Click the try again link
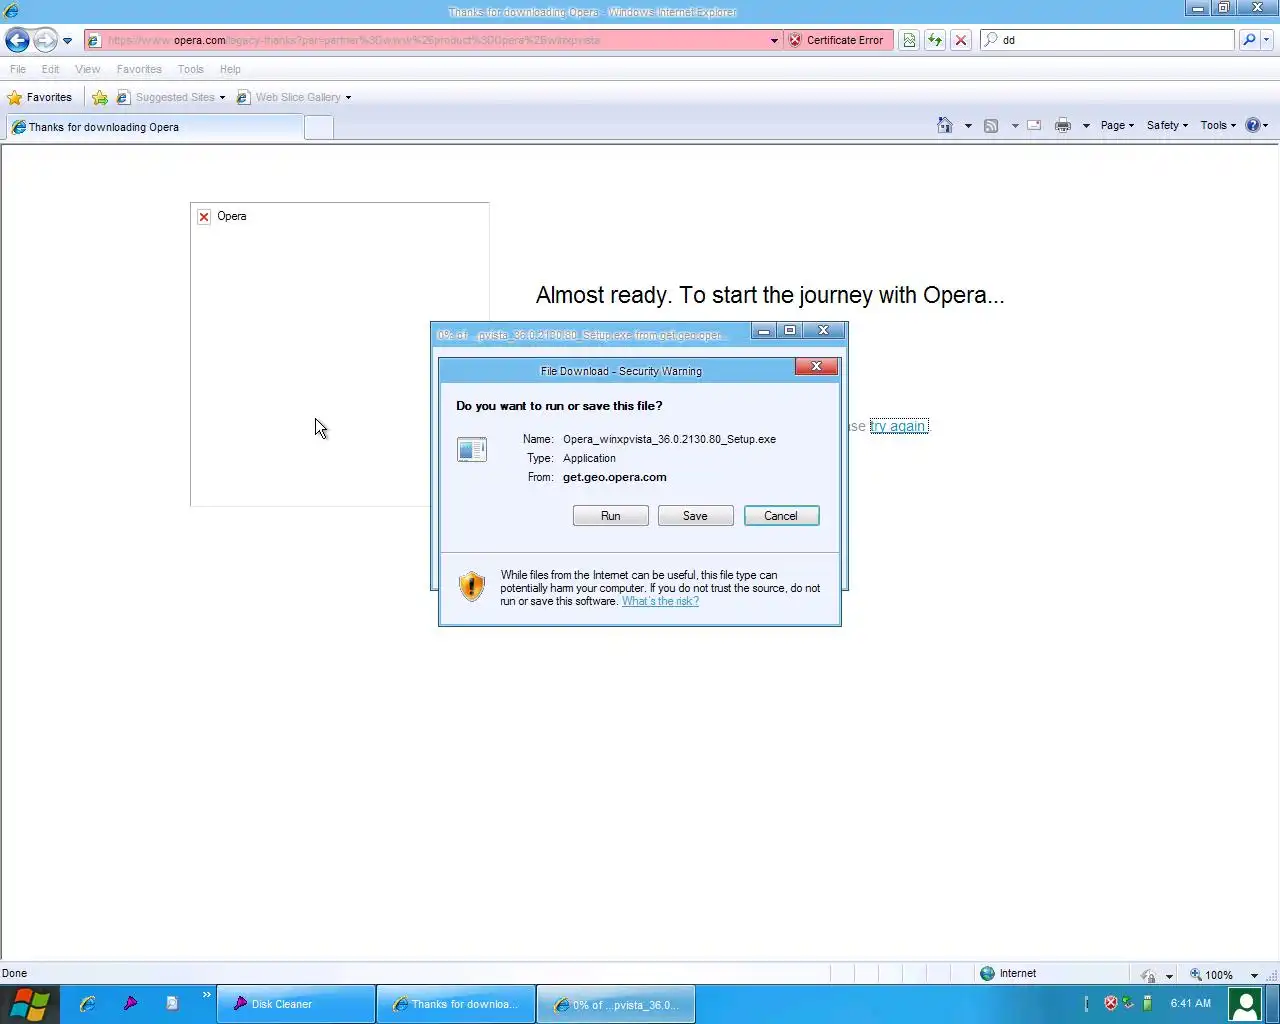The width and height of the screenshot is (1280, 1024). click(899, 426)
